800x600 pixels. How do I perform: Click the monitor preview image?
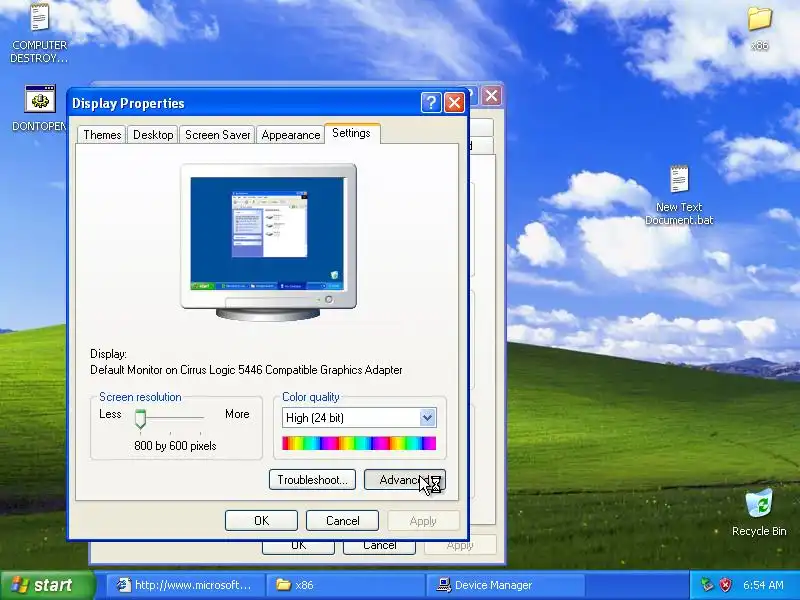(268, 242)
